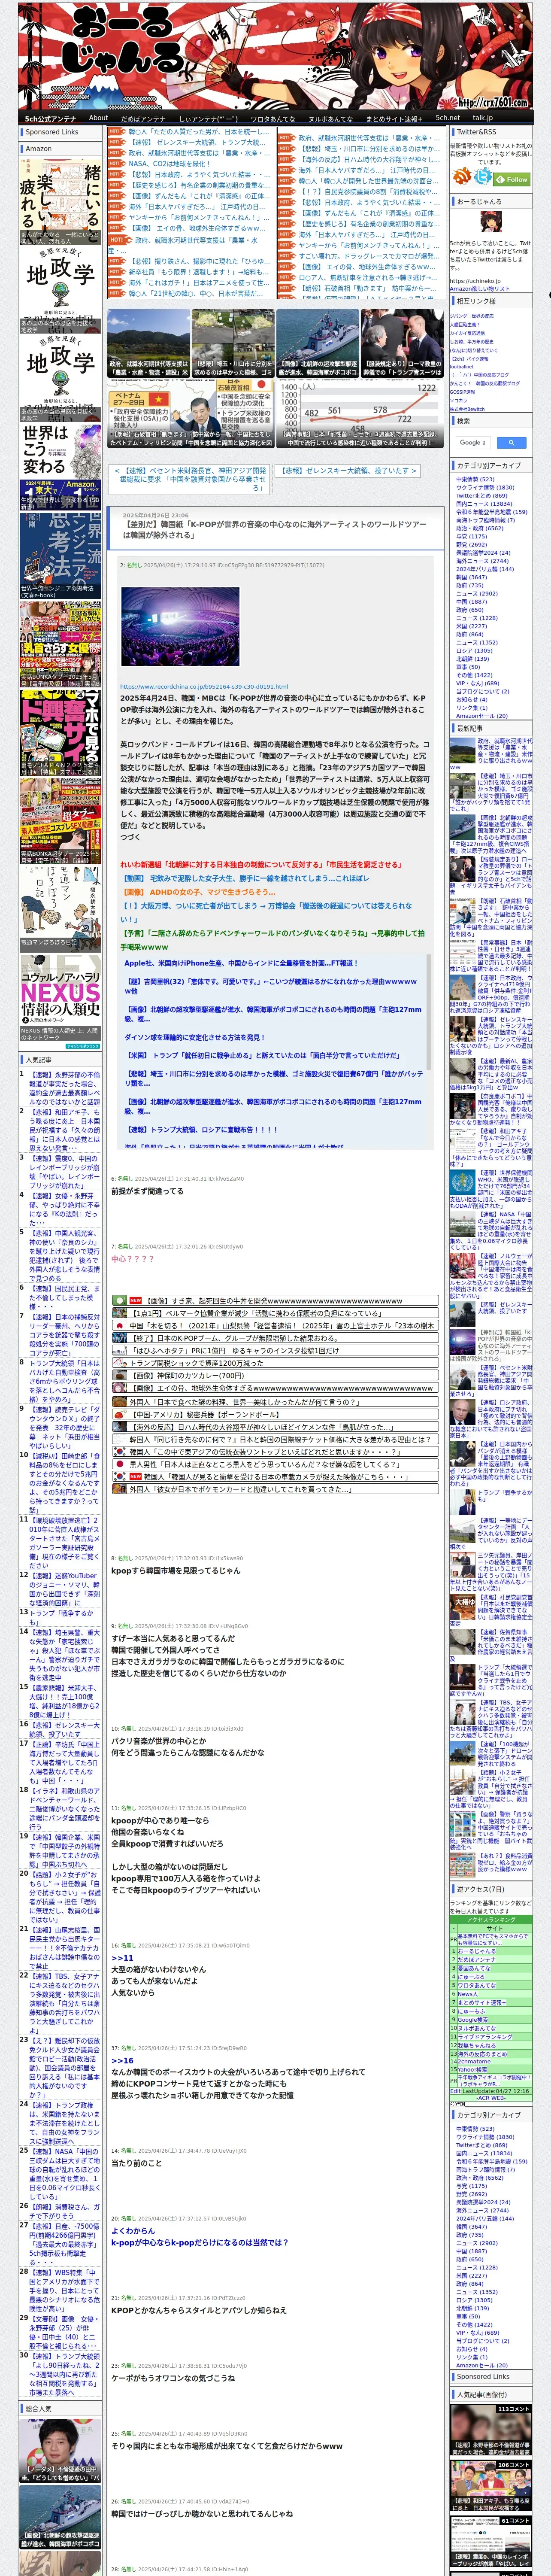Viewport: 551px width, 2576px height.
Task: Open feed link 【画像】神田町のカツカレー(700円)
Action: point(189,1375)
